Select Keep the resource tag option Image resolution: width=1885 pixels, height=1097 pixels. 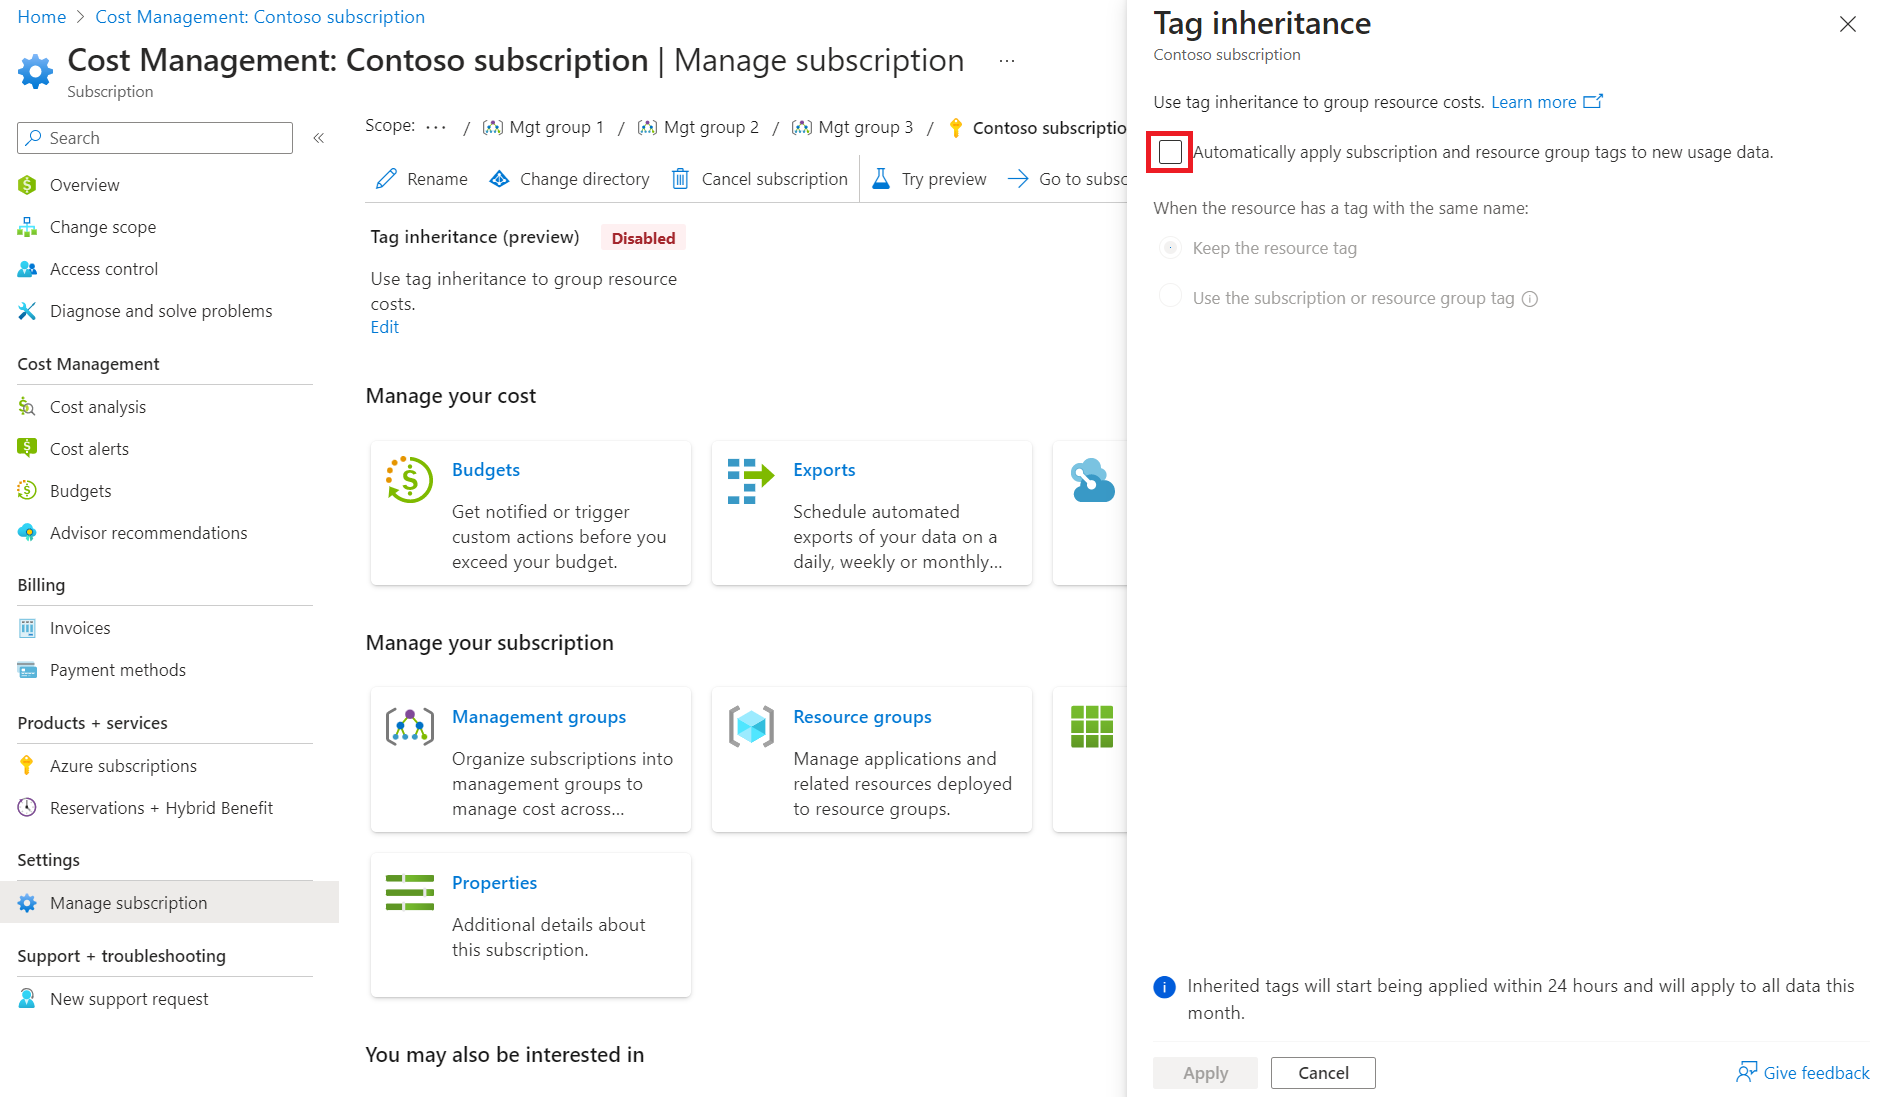pos(1170,248)
